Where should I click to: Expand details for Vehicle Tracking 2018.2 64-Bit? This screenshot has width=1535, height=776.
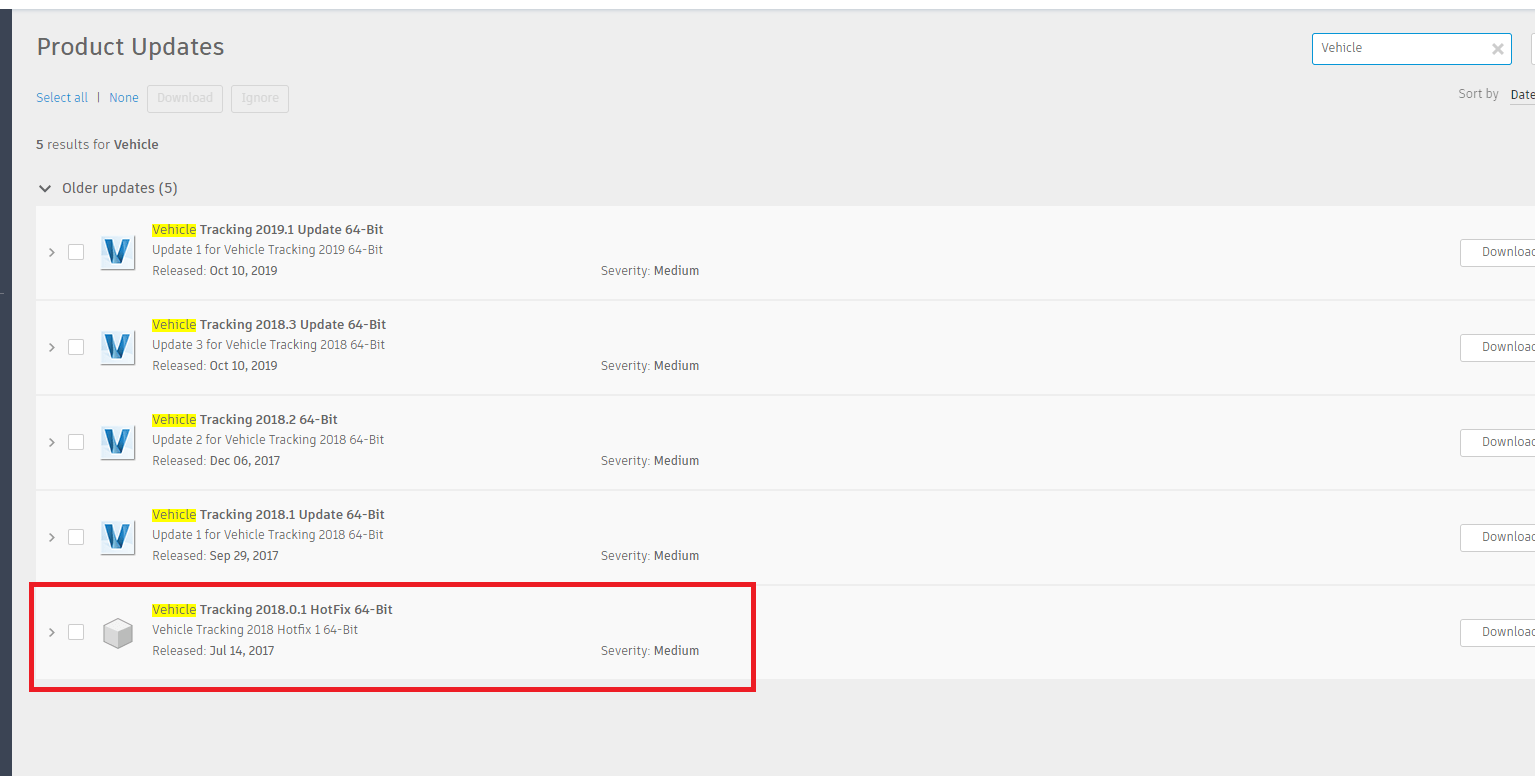[51, 442]
